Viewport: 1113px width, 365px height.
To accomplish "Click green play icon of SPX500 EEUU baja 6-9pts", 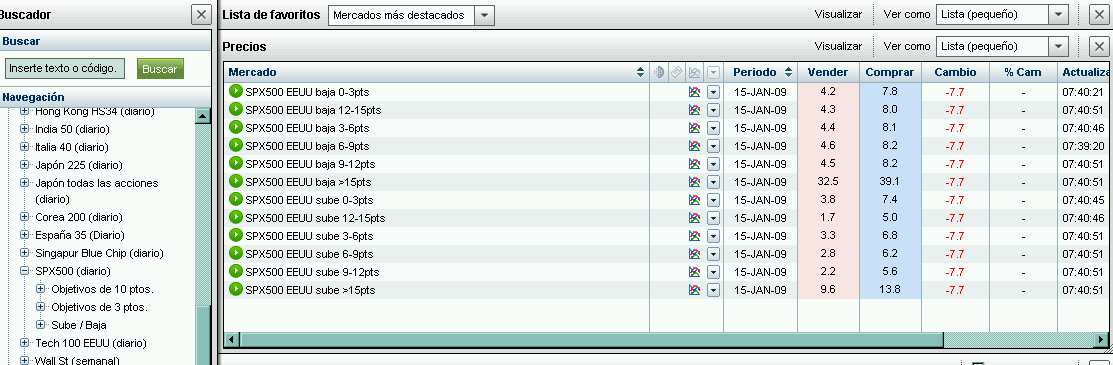I will 236,146.
